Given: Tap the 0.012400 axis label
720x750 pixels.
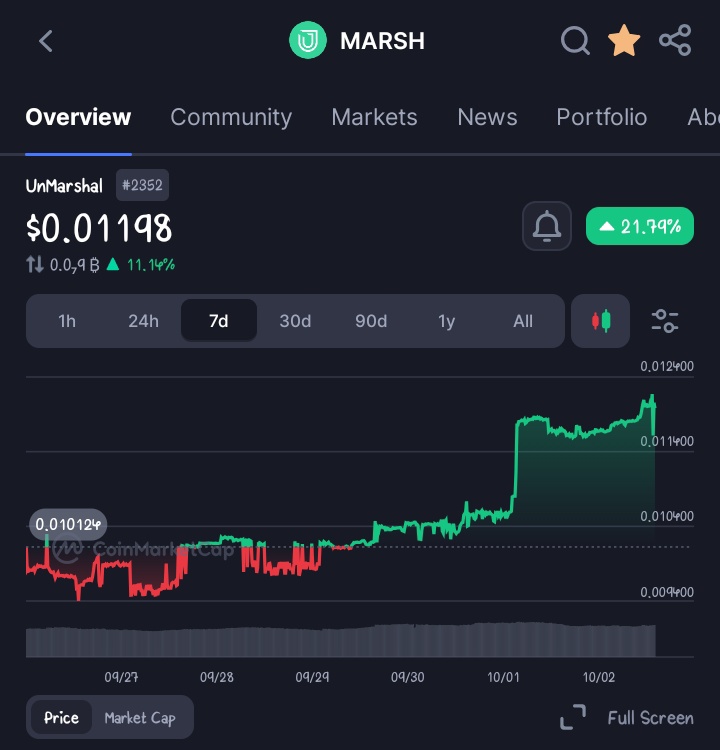Looking at the screenshot, I should point(667,366).
